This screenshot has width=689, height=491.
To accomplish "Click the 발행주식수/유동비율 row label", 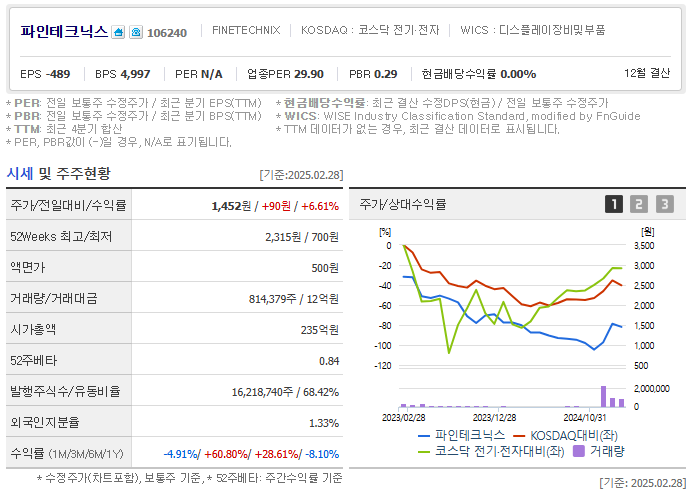I will point(65,391).
